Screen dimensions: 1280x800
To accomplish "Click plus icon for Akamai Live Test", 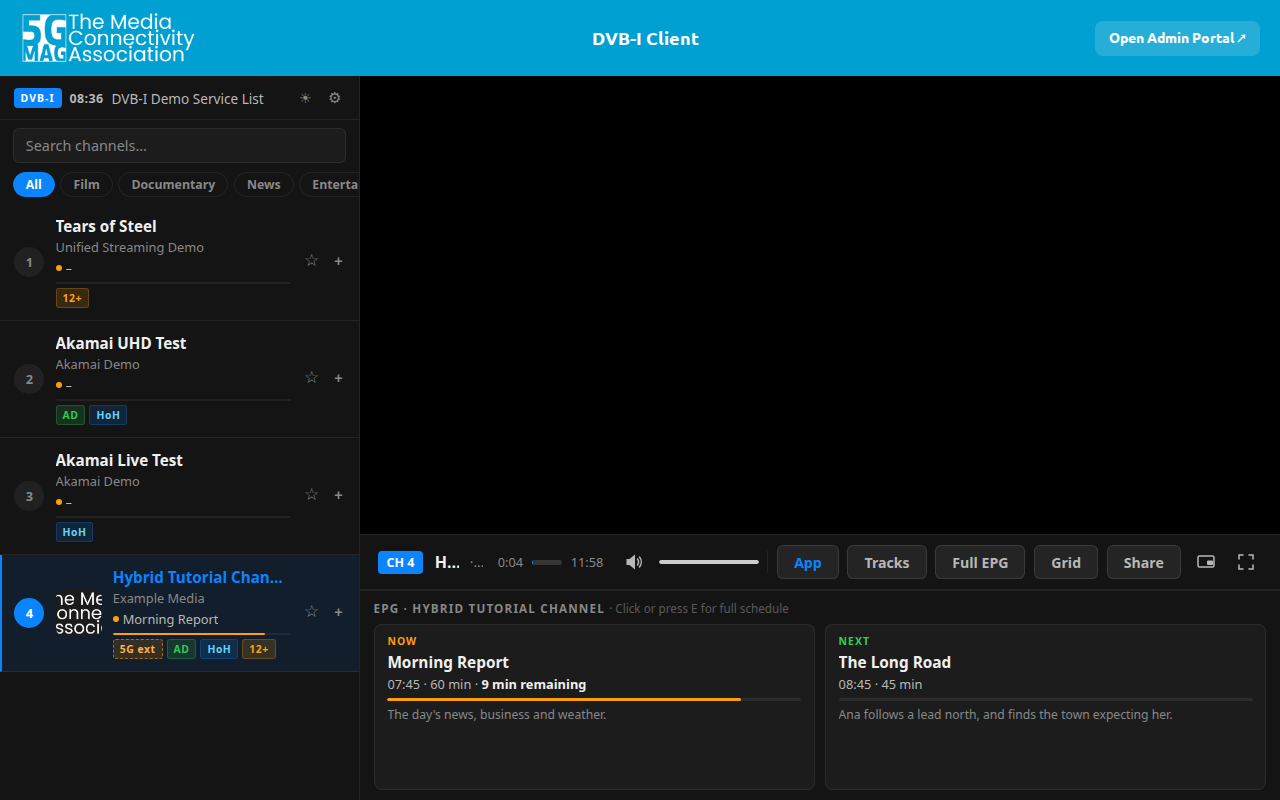I will point(338,495).
